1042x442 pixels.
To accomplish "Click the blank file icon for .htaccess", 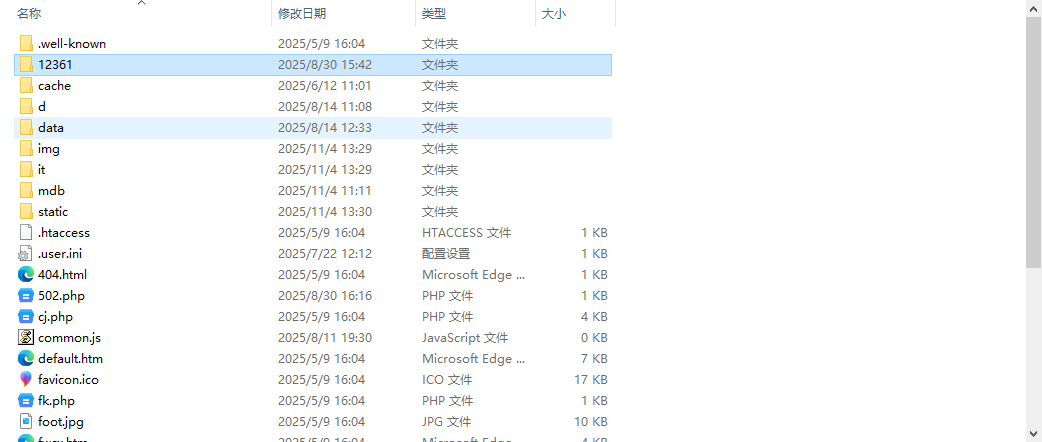I will pyautogui.click(x=26, y=232).
